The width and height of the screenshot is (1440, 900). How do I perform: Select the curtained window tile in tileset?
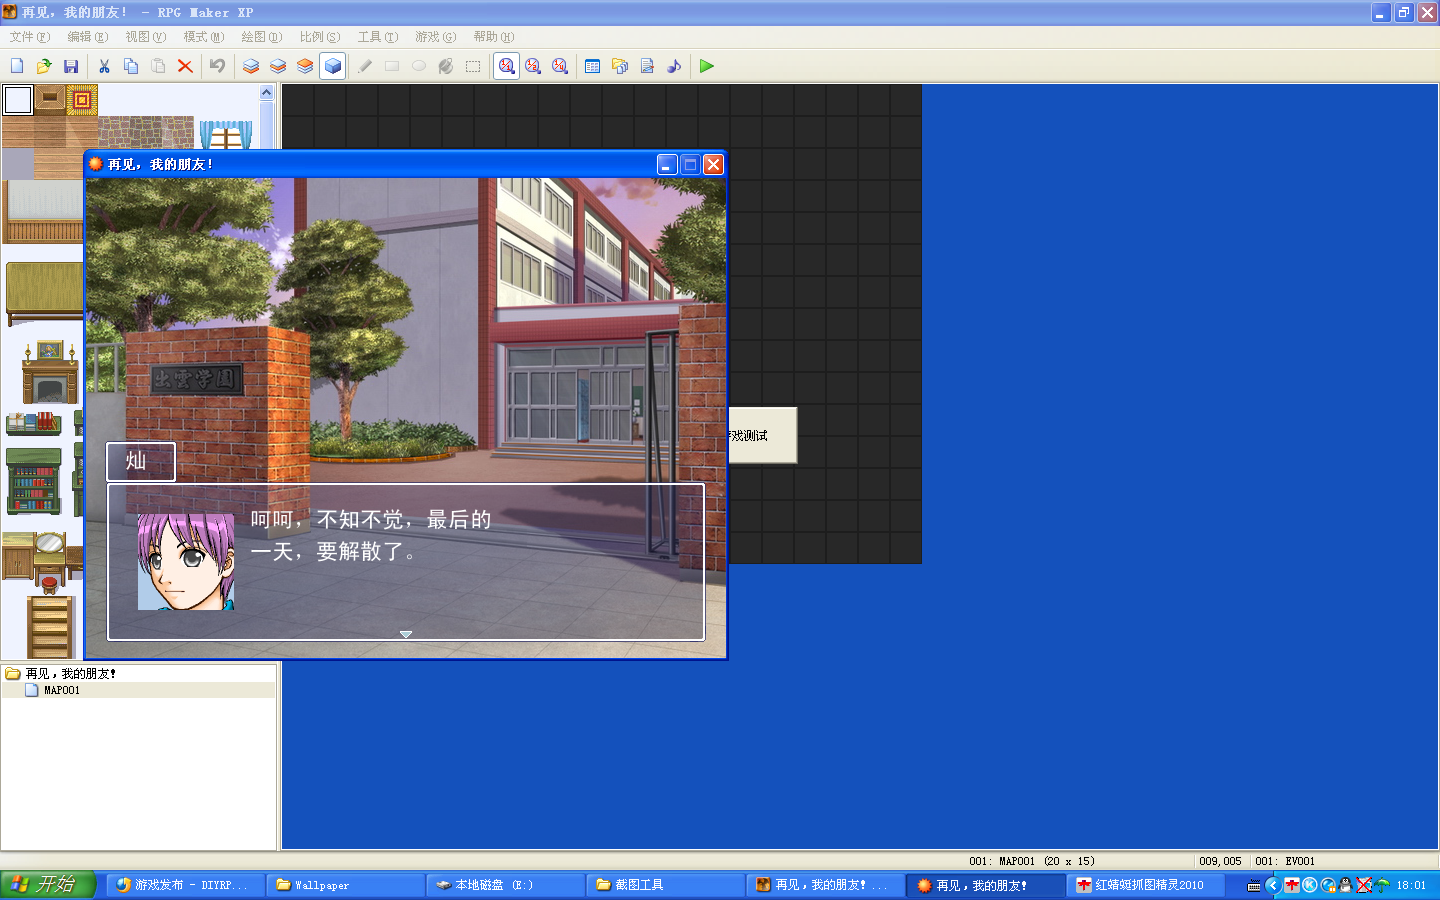pyautogui.click(x=226, y=134)
